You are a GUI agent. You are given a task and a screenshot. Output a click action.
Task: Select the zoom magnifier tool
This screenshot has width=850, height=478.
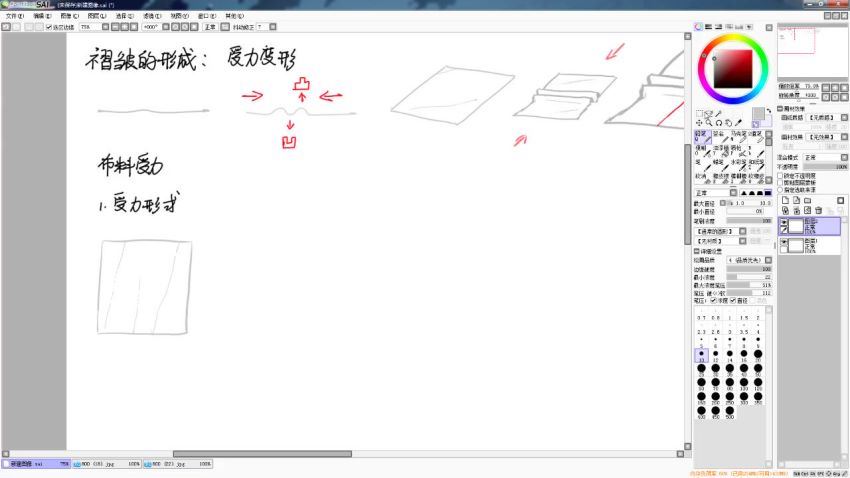(x=709, y=123)
